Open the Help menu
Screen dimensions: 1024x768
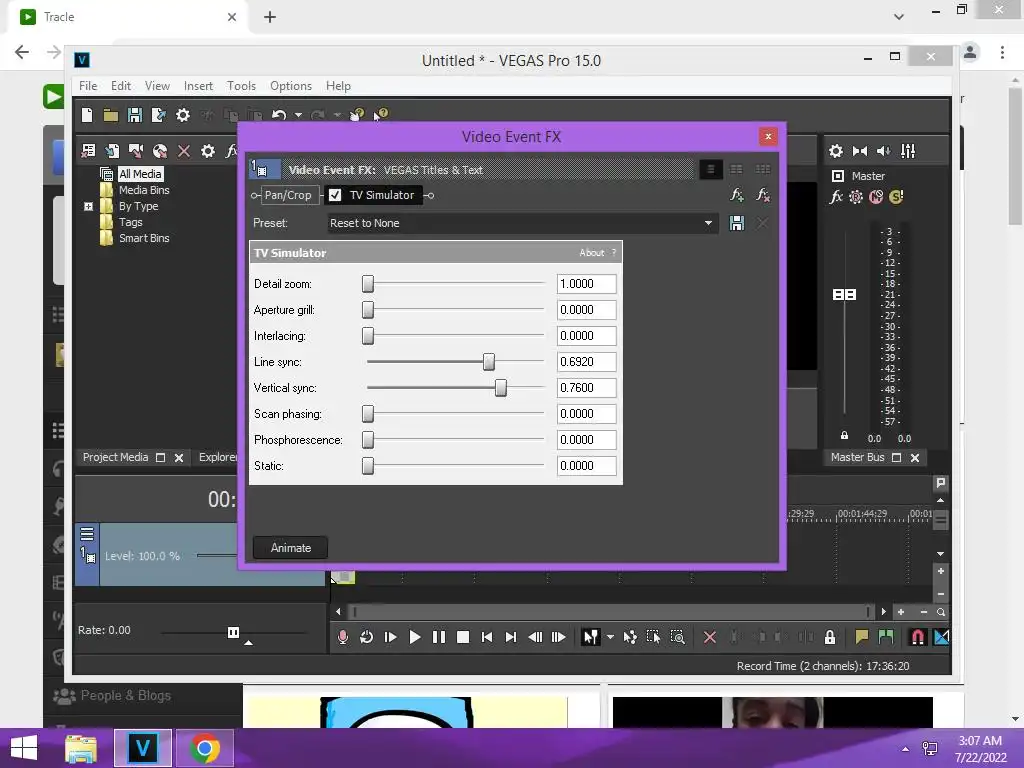pos(338,86)
